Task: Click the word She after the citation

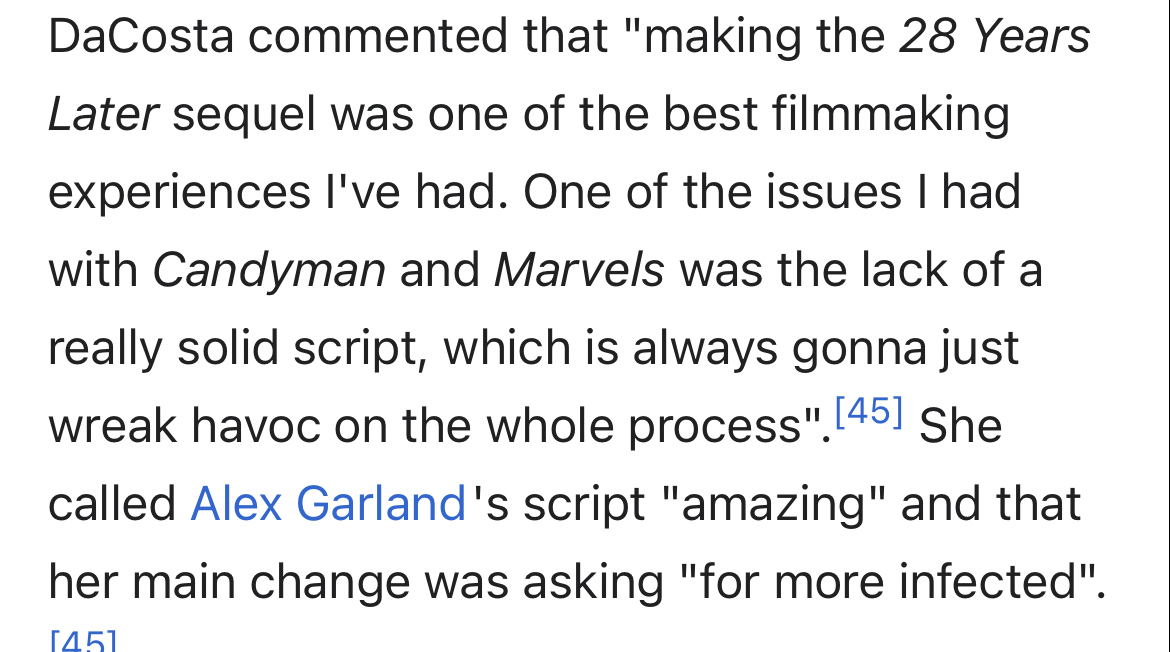Action: click(960, 426)
